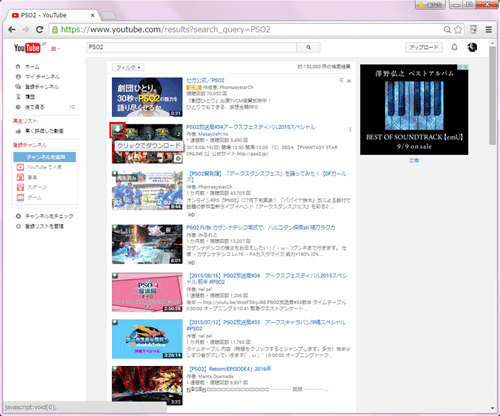Viewport: 500px width, 416px height.
Task: Open the カザンナデシコ零式 video title link
Action: pos(261,227)
